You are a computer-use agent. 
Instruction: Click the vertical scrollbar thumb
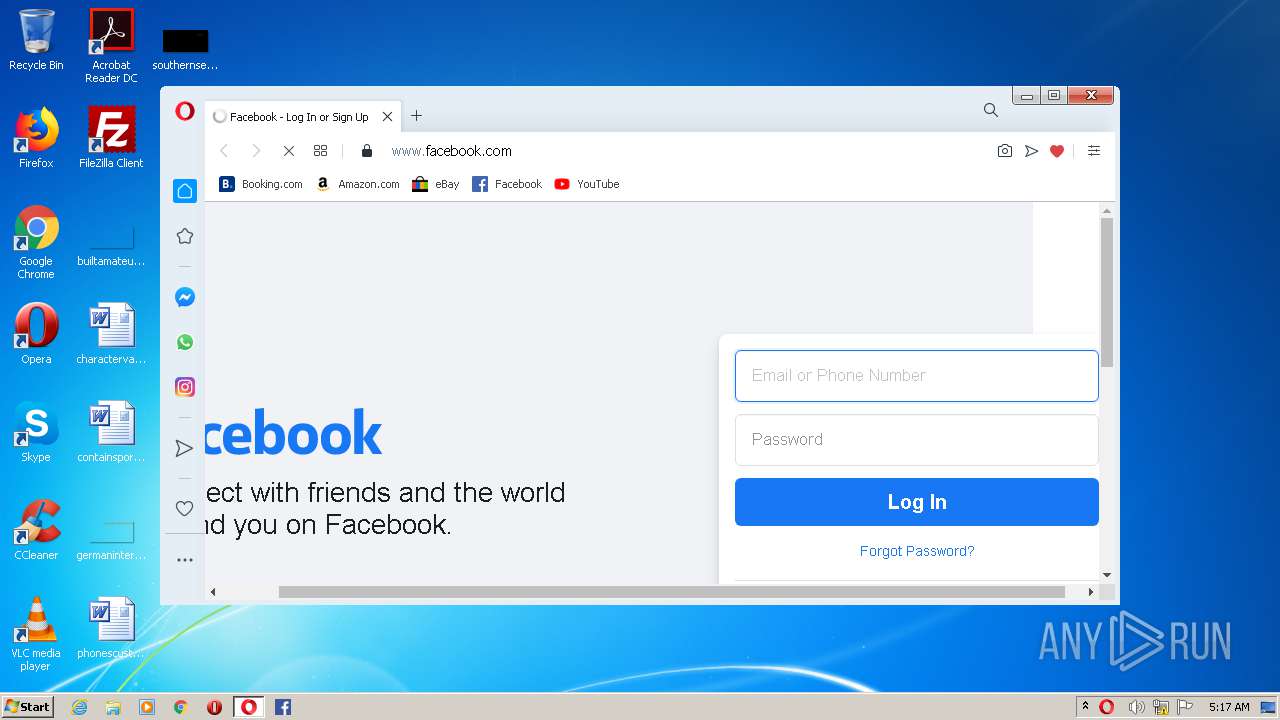1107,293
